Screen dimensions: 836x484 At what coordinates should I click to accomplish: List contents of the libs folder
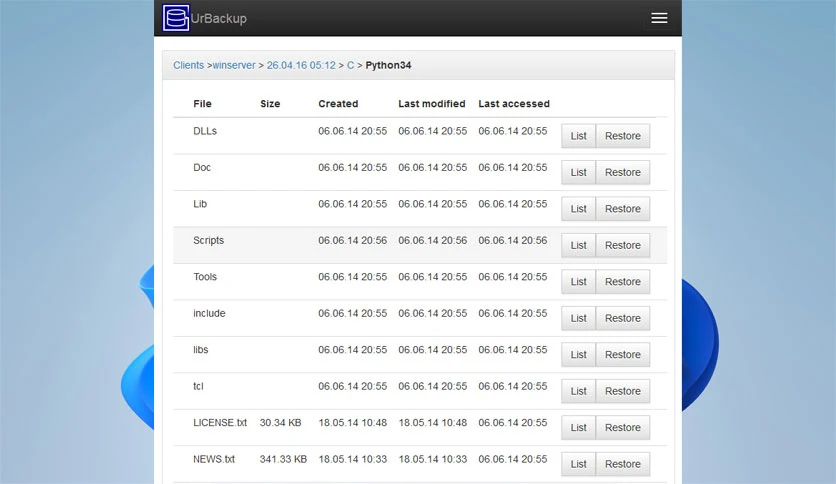[578, 354]
